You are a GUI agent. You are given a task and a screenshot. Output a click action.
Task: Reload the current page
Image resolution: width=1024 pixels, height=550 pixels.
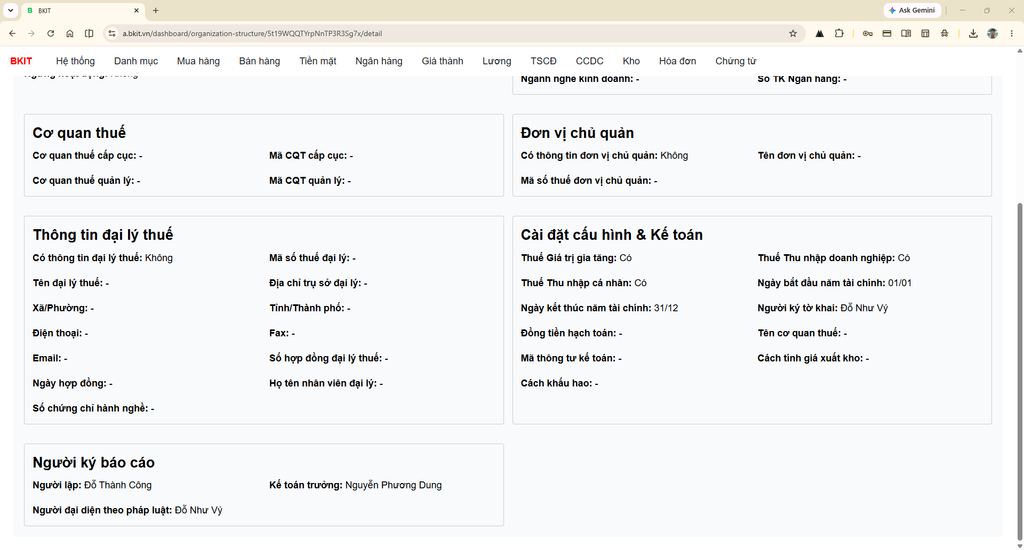tap(50, 33)
